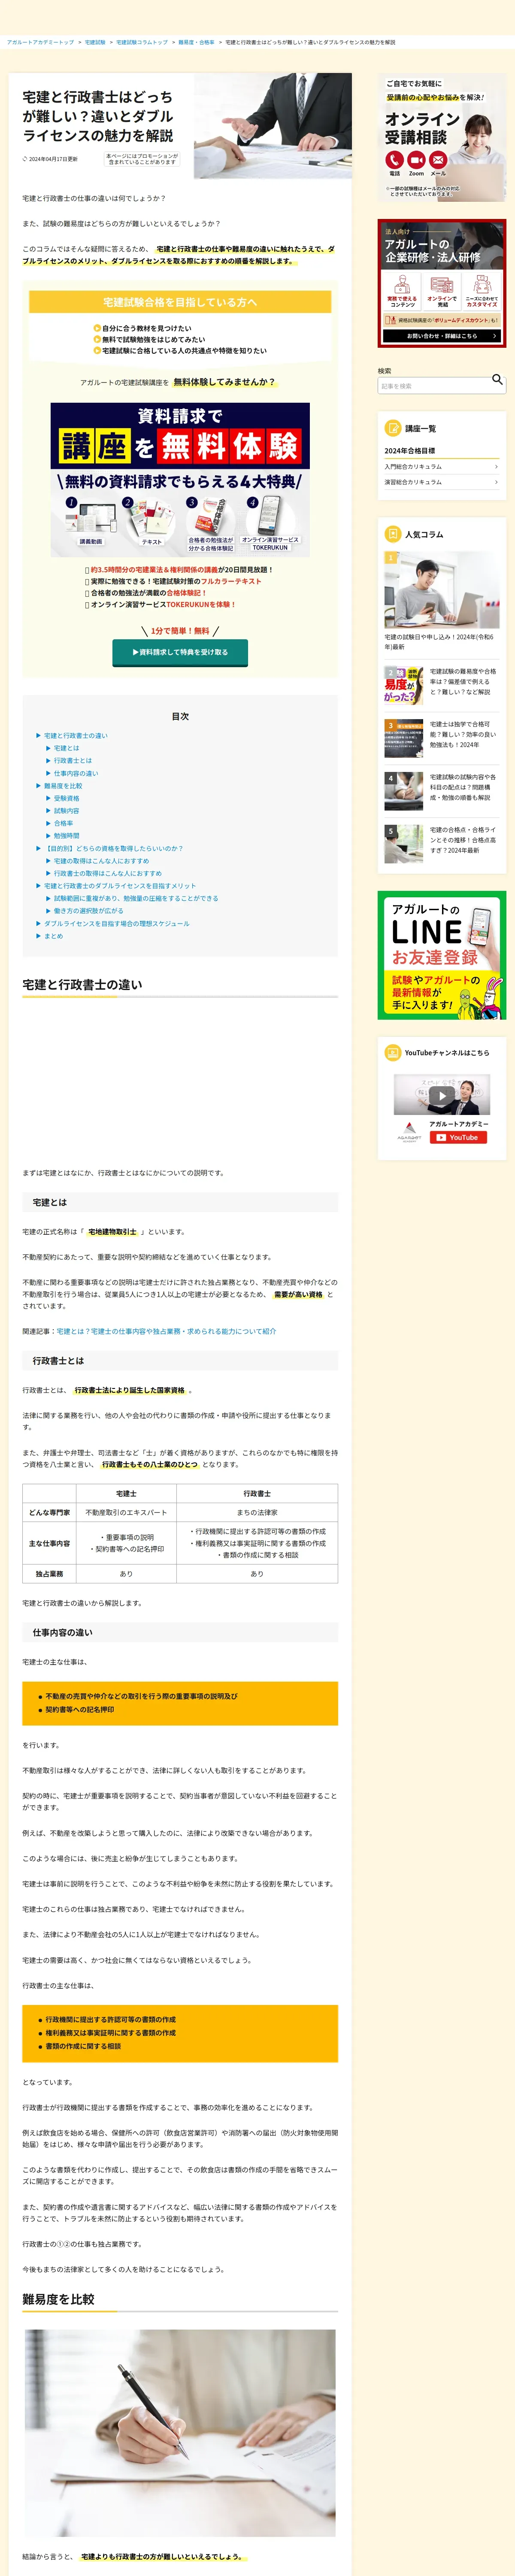This screenshot has height=2576, width=515.
Task: Click the まちの法律家 table cell
Action: click(257, 1512)
